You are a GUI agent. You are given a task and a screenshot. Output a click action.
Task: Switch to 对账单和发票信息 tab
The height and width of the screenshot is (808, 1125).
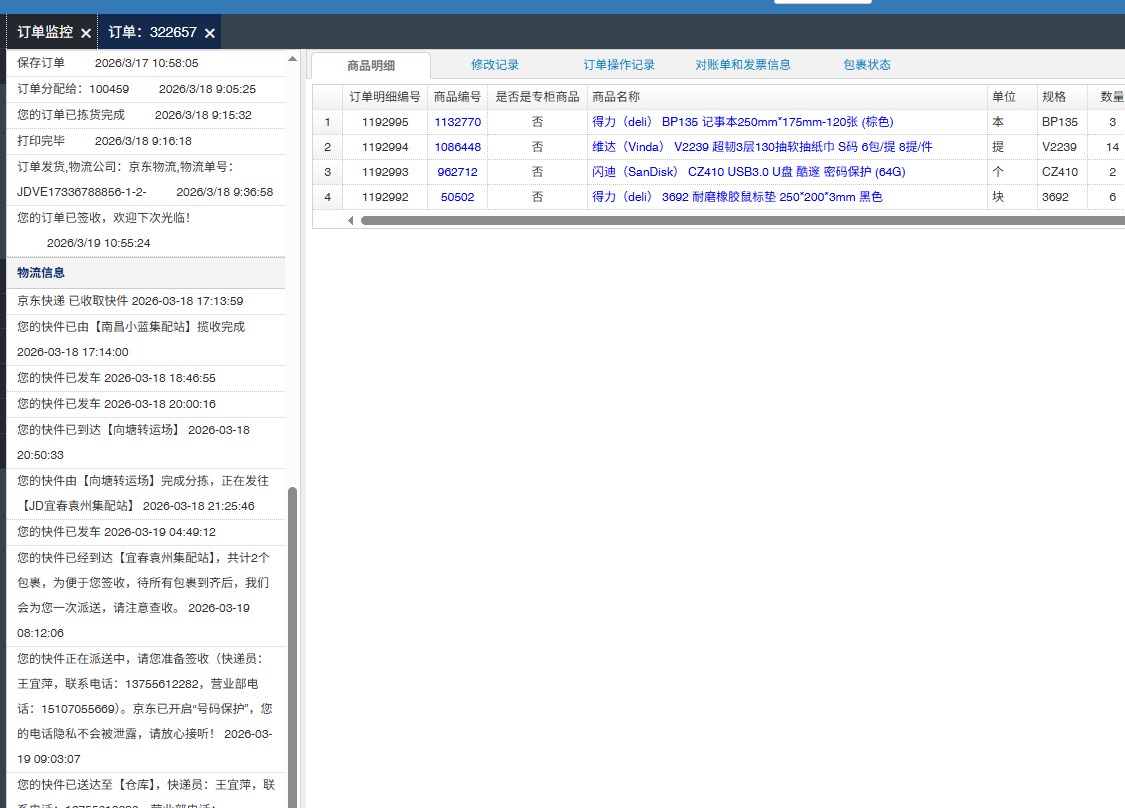click(x=743, y=65)
